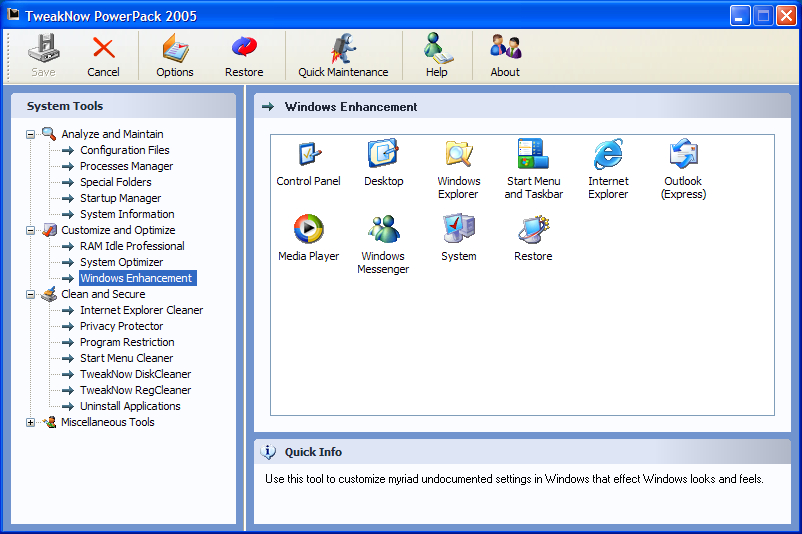Select Windows Enhancement in the tree
The width and height of the screenshot is (802, 534).
pyautogui.click(x=138, y=278)
